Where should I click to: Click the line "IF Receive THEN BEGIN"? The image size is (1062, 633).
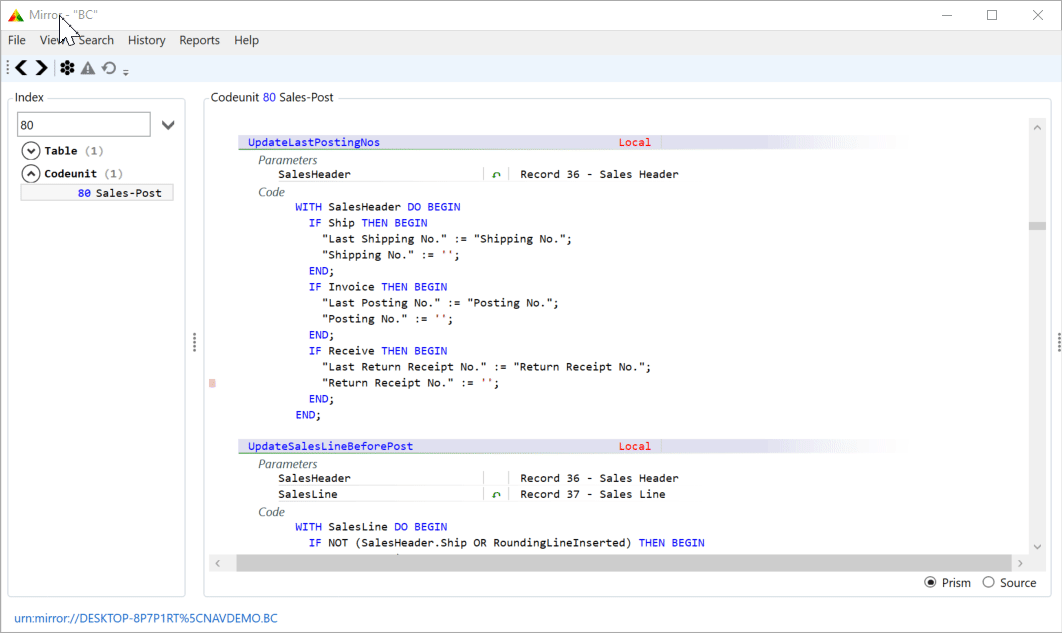378,351
